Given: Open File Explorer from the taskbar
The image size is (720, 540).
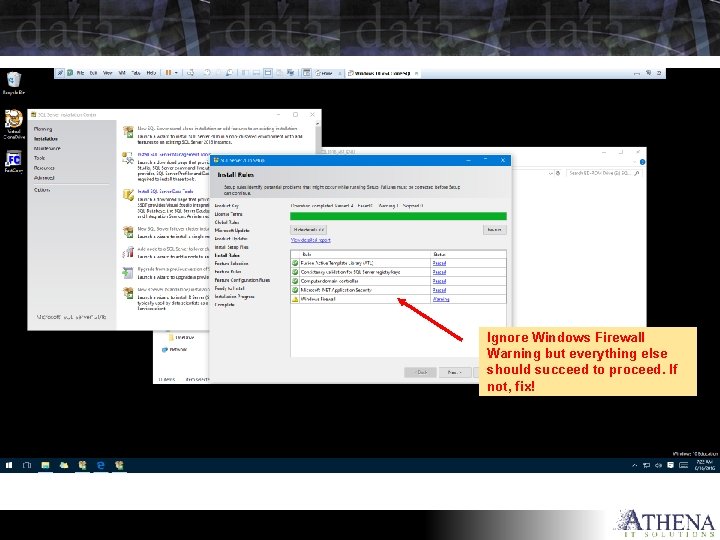Looking at the screenshot, I should click(45, 465).
